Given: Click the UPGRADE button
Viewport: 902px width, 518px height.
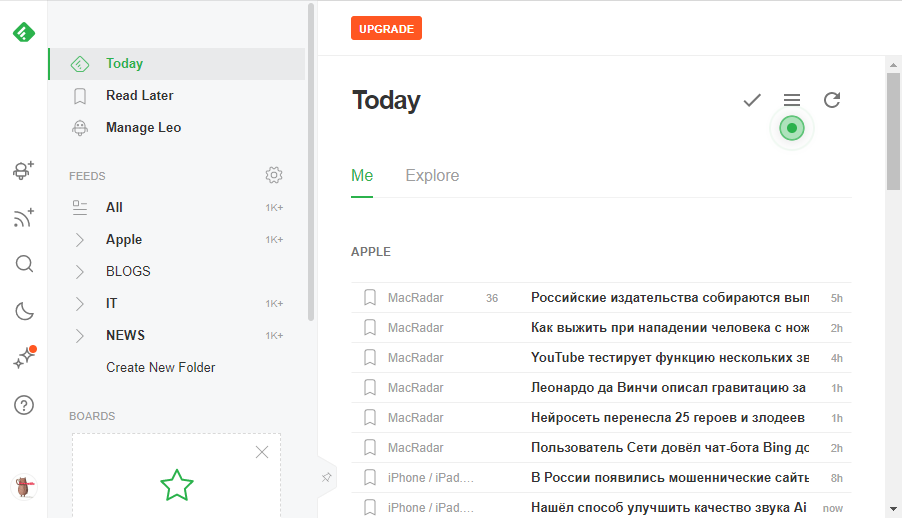Looking at the screenshot, I should [x=386, y=28].
